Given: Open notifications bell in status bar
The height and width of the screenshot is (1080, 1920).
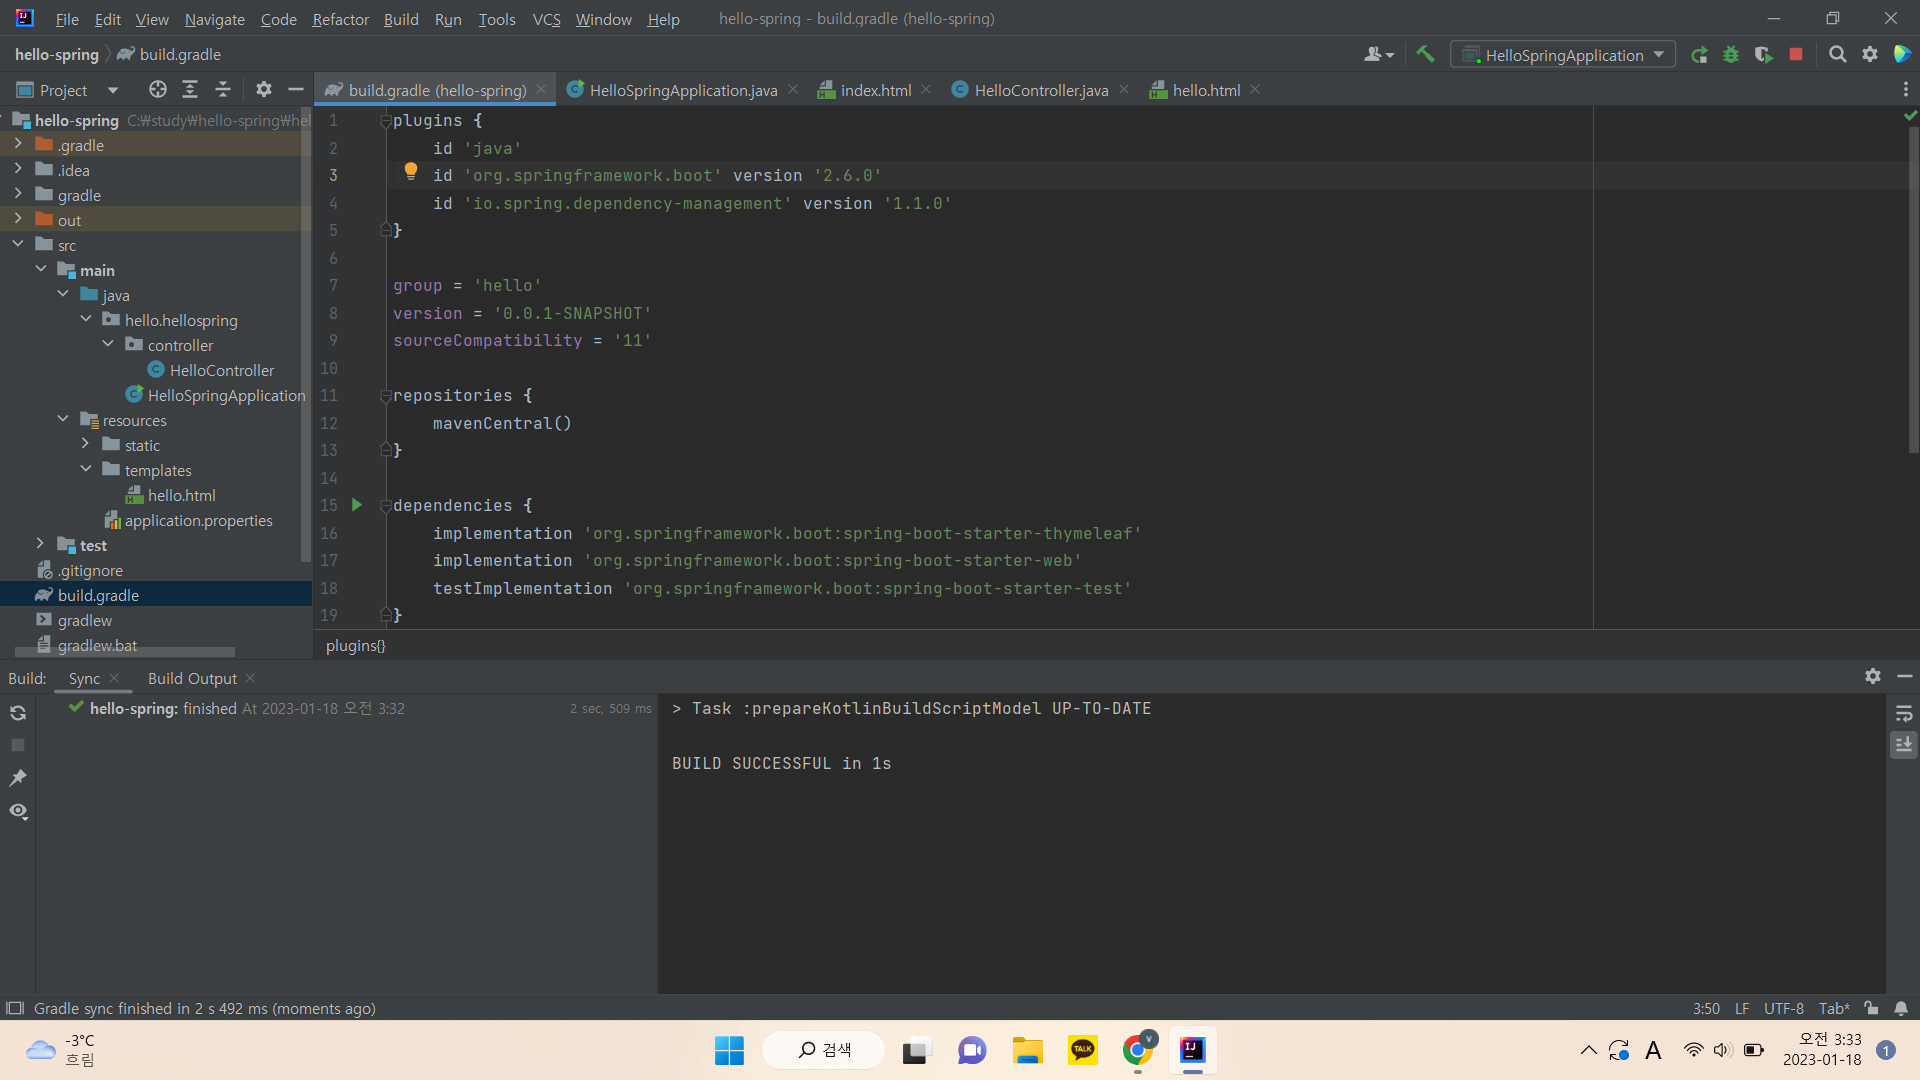Looking at the screenshot, I should [x=1901, y=1008].
